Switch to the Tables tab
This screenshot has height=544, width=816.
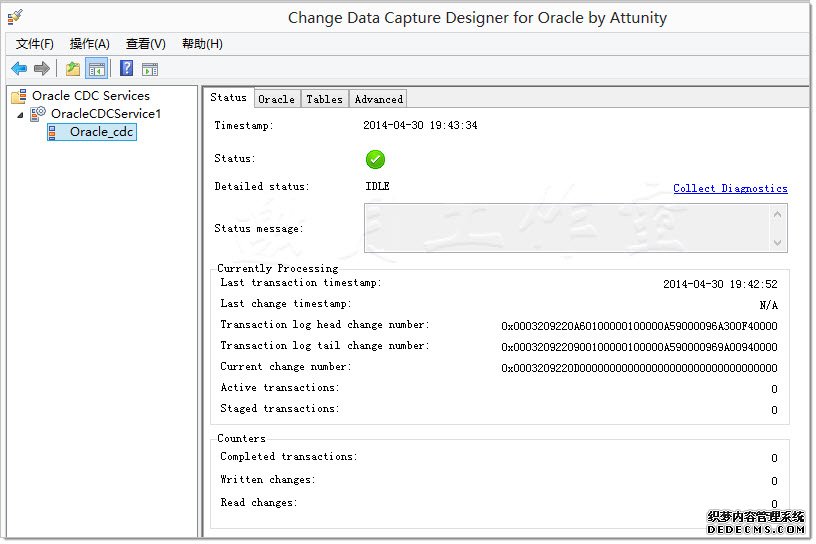point(324,99)
